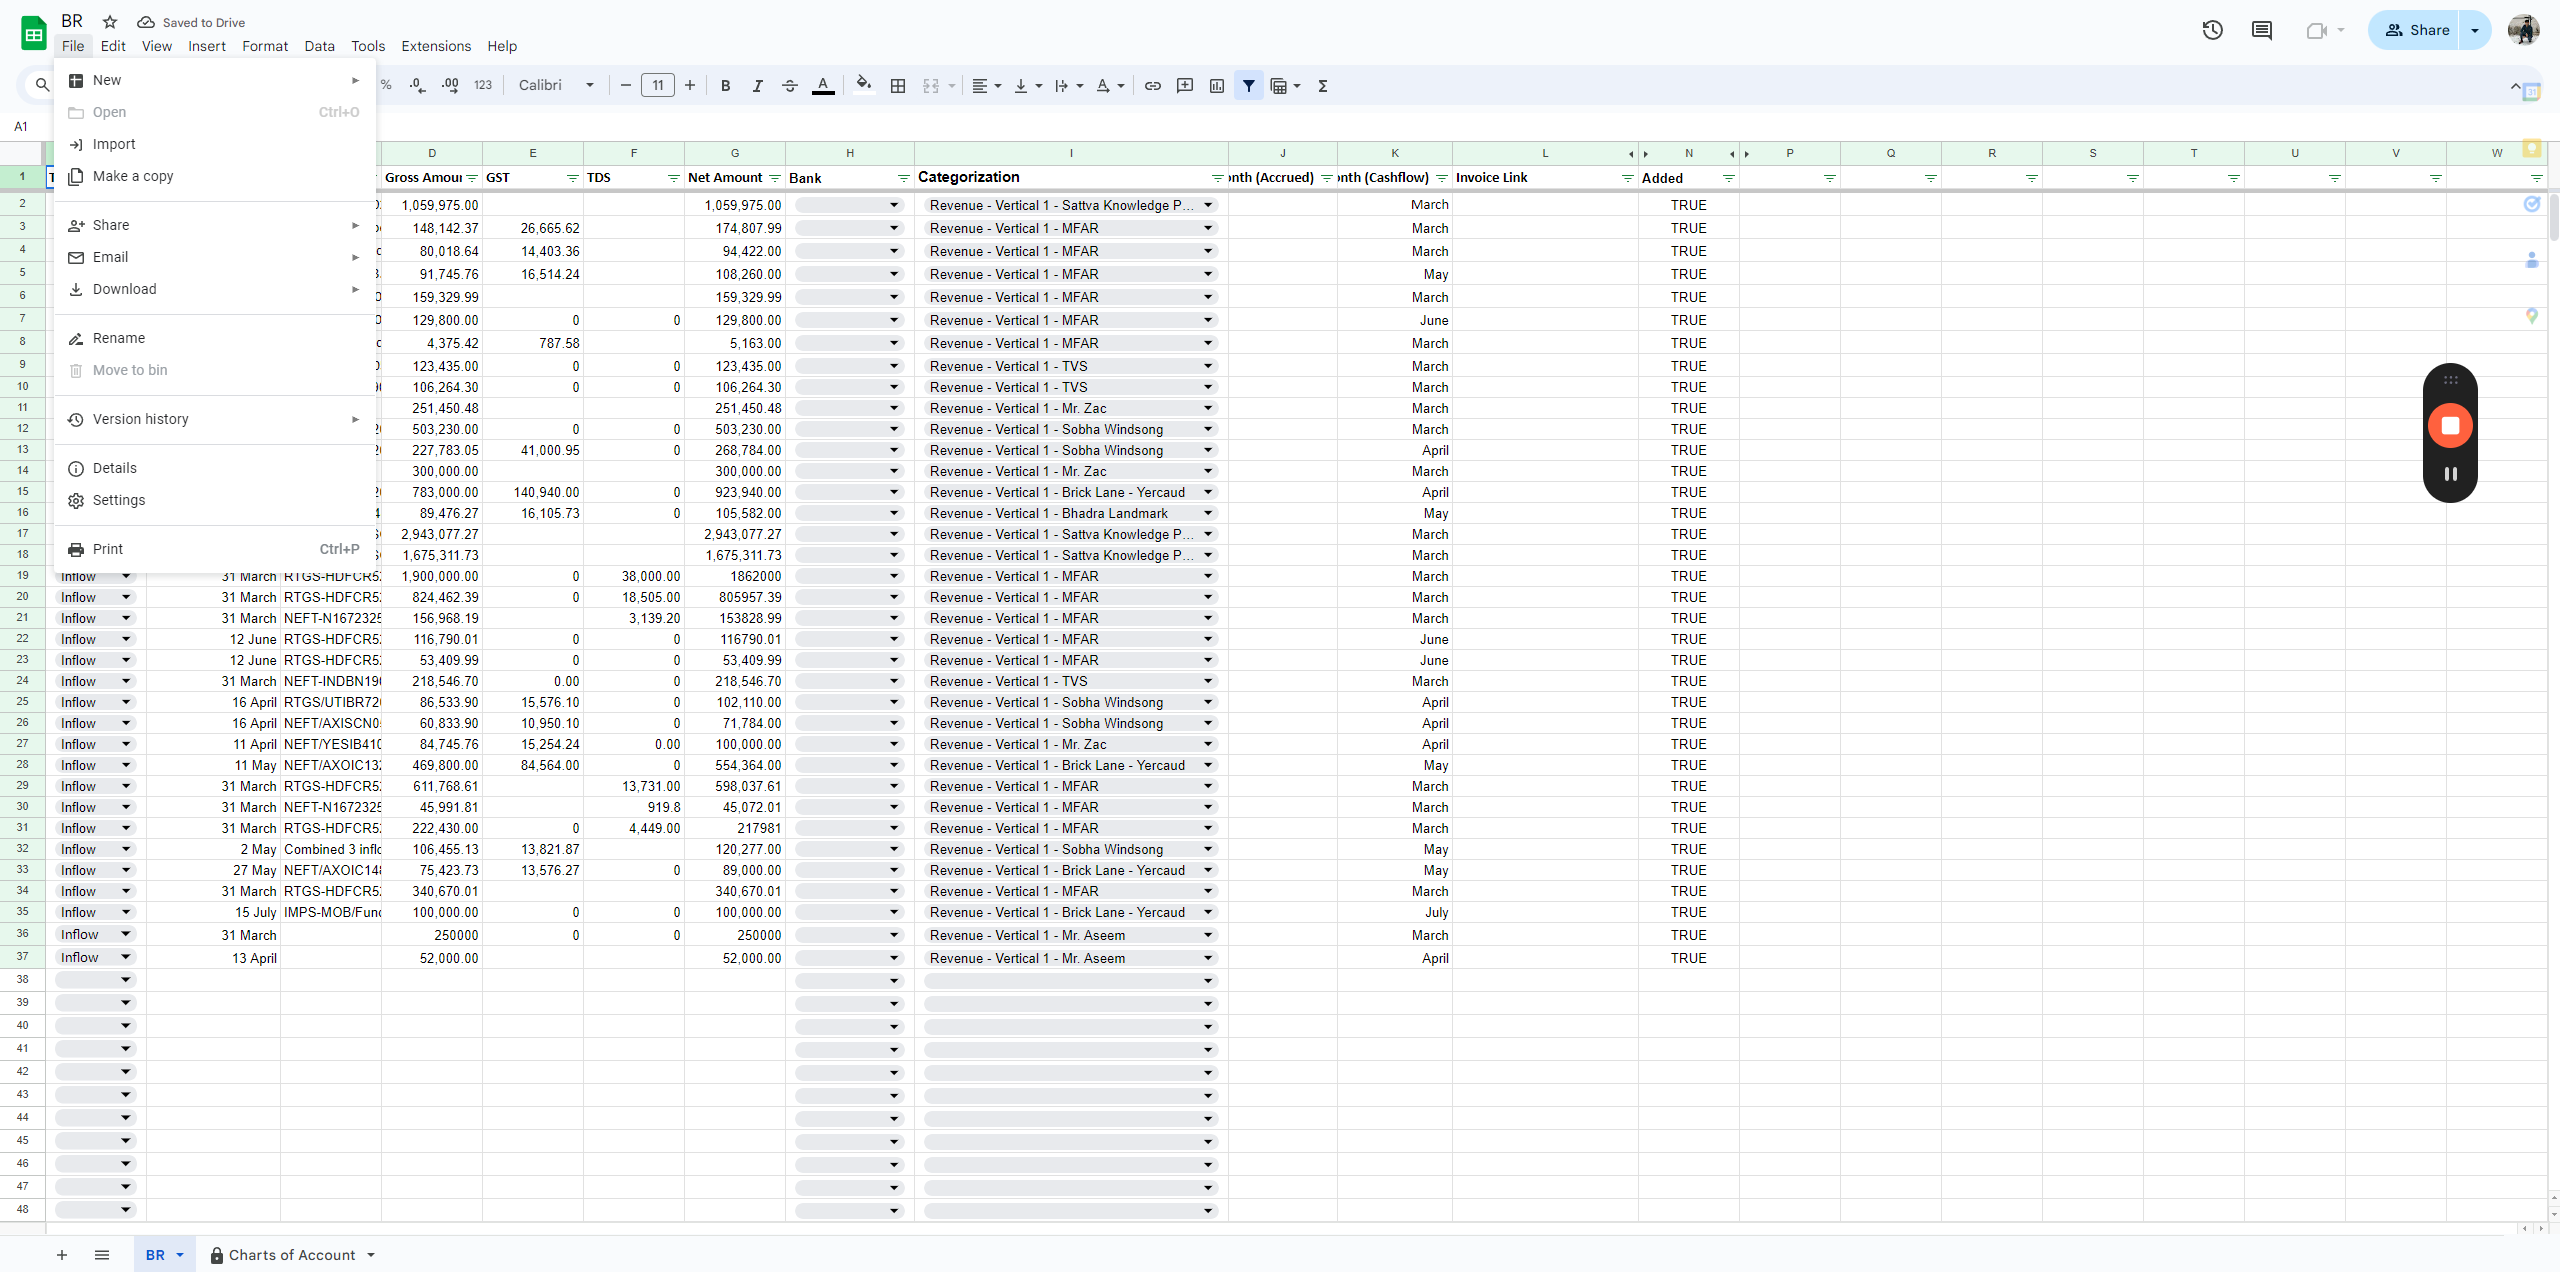
Task: Click the Bold formatting icon
Action: click(725, 86)
